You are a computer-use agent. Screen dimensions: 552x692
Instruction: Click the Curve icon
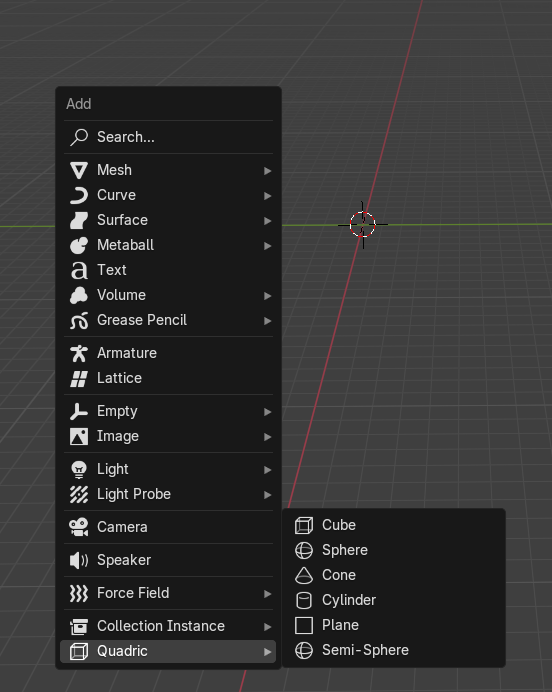(x=79, y=196)
